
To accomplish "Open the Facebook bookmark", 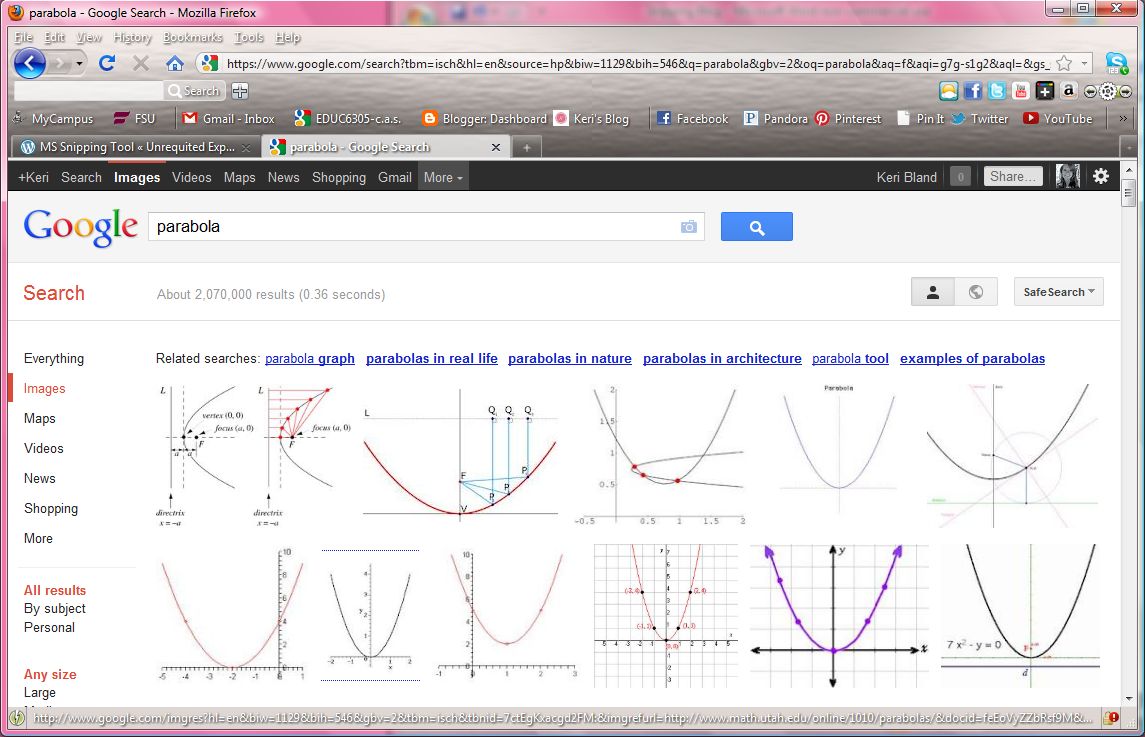I will click(x=692, y=118).
